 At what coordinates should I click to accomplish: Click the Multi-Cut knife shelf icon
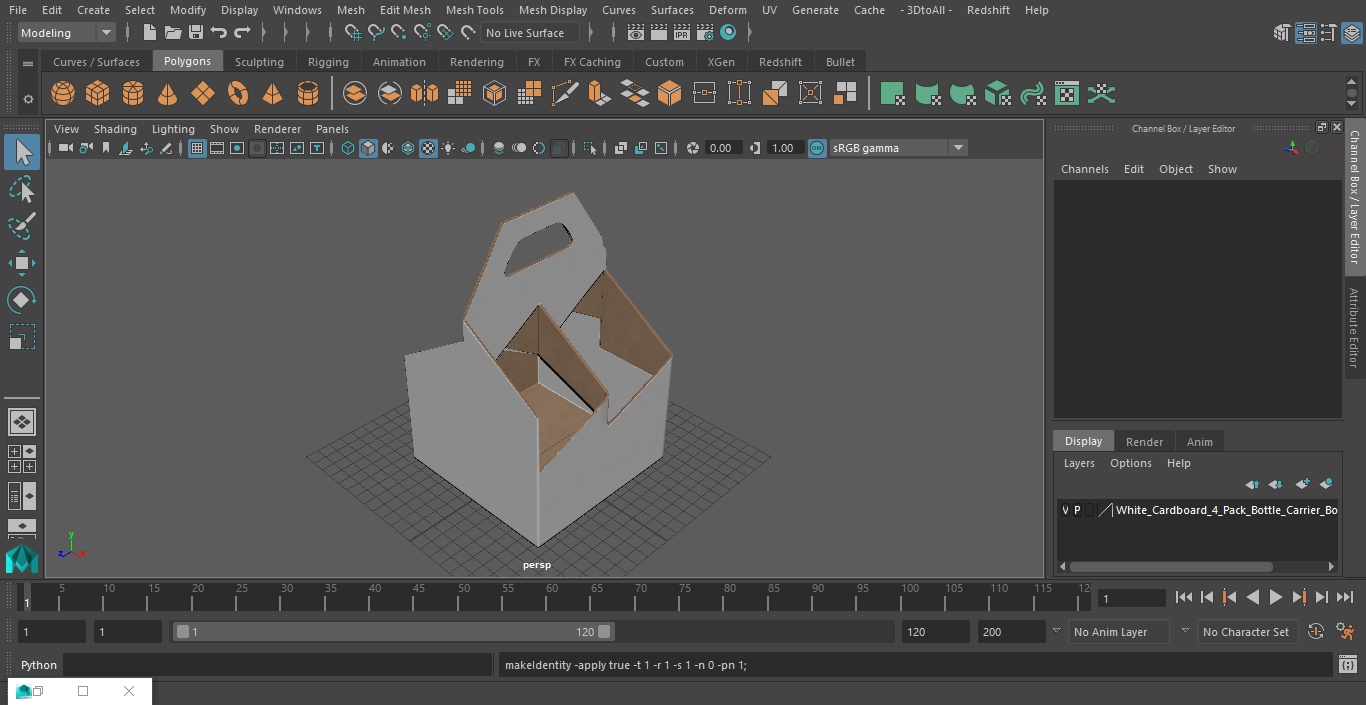564,94
